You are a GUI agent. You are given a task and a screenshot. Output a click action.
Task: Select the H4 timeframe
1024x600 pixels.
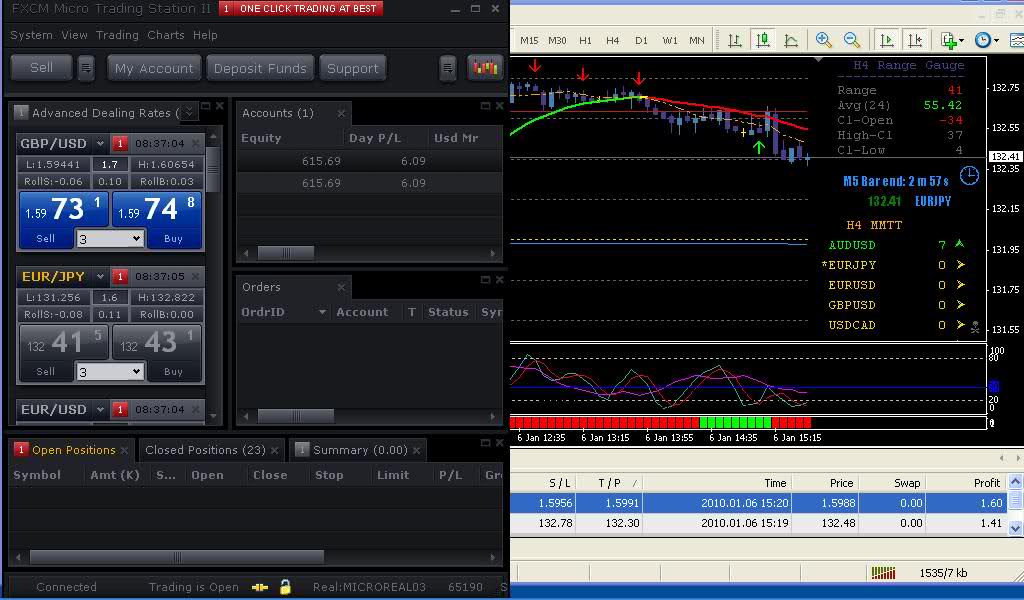point(613,40)
